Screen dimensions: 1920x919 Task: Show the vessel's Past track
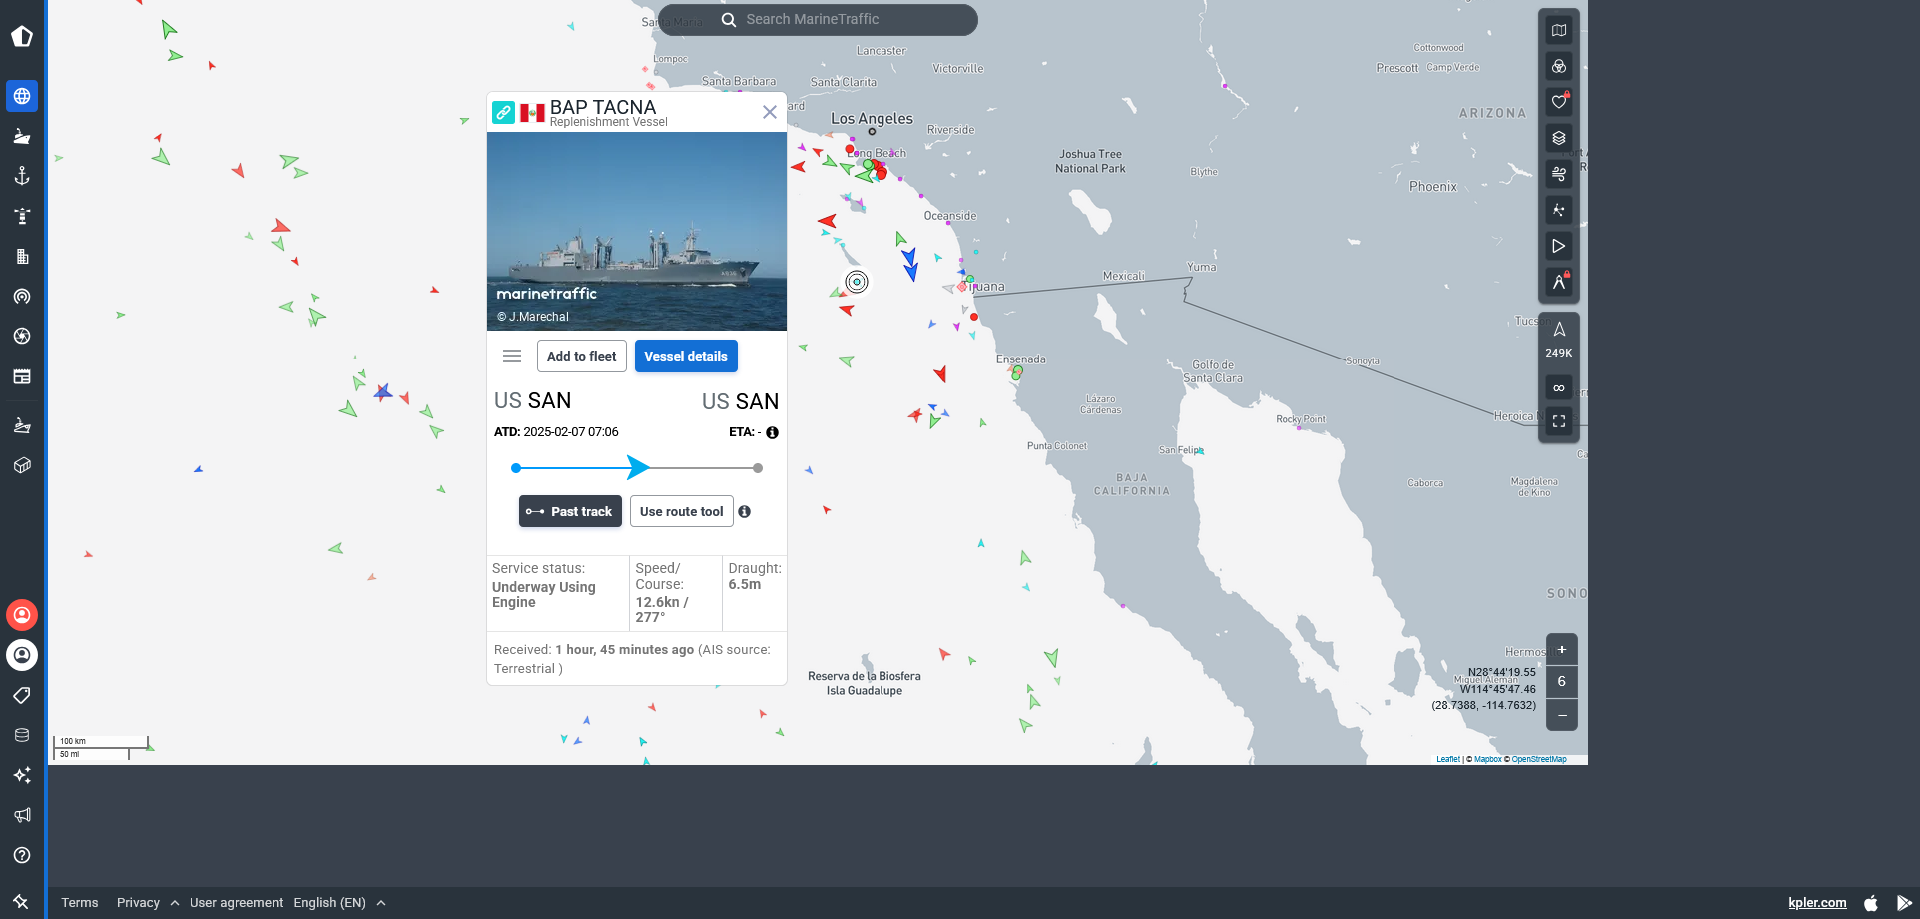click(570, 511)
